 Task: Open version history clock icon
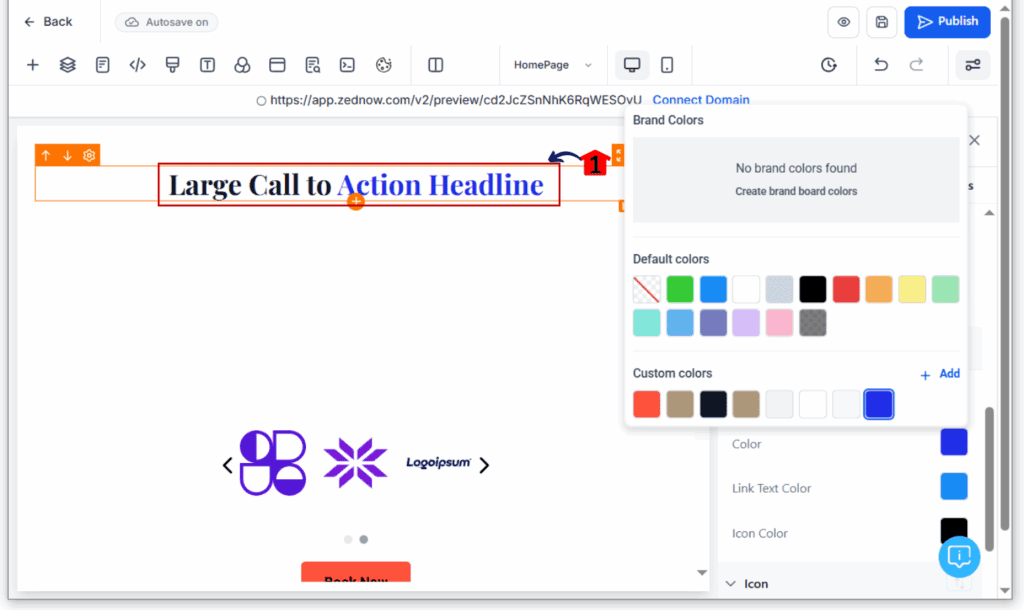(x=829, y=65)
